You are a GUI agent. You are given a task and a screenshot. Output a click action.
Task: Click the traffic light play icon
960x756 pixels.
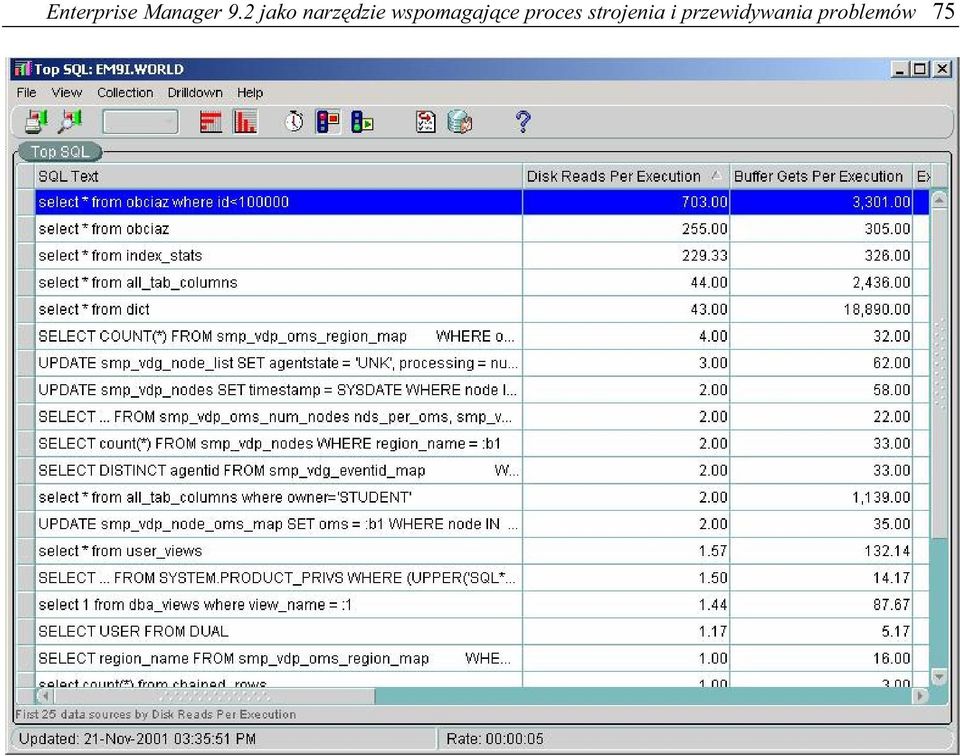click(x=362, y=121)
